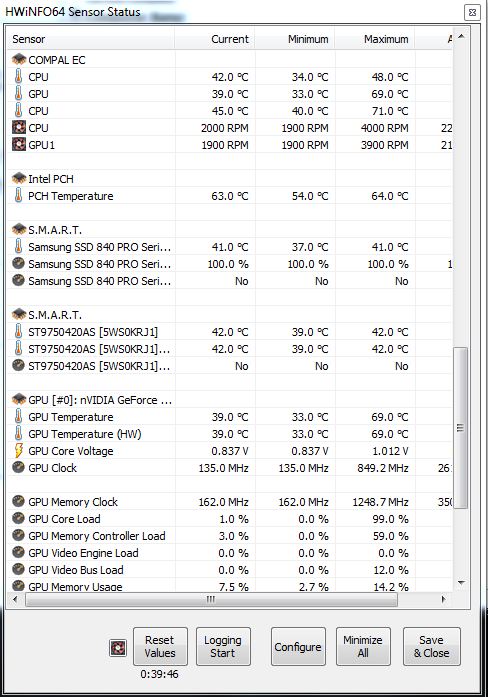Click the CPU fan icon at 2000 RPM
This screenshot has width=488, height=697.
[19, 128]
